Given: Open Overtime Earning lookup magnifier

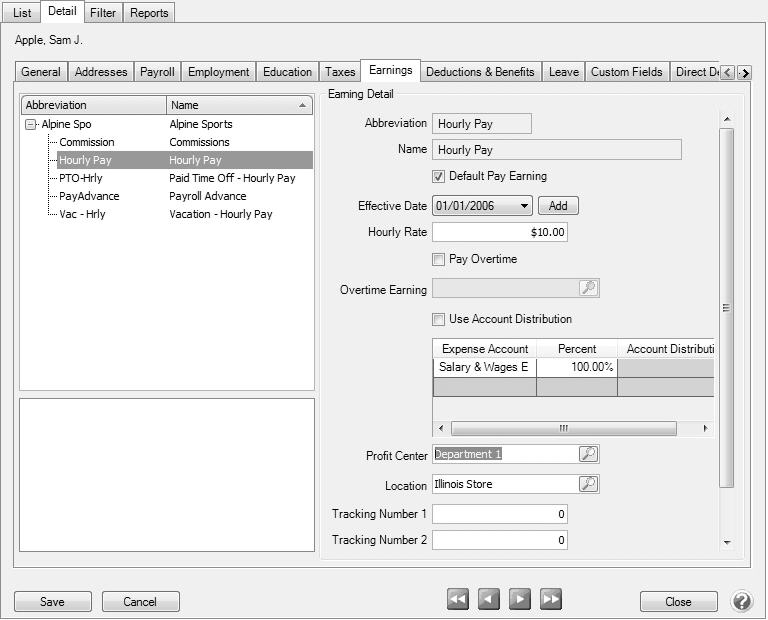Looking at the screenshot, I should [x=589, y=288].
